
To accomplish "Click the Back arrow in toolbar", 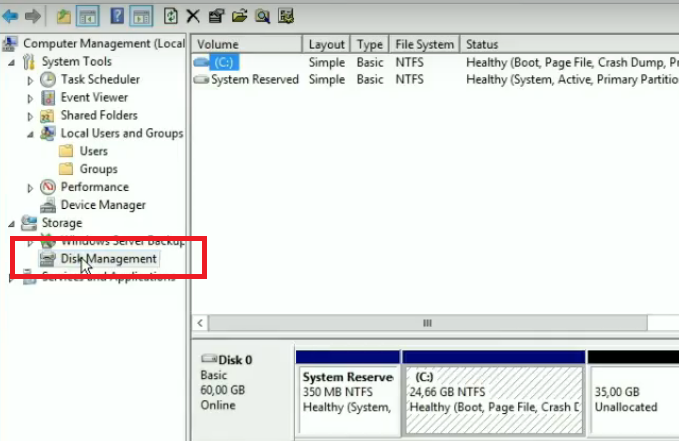I will point(11,16).
